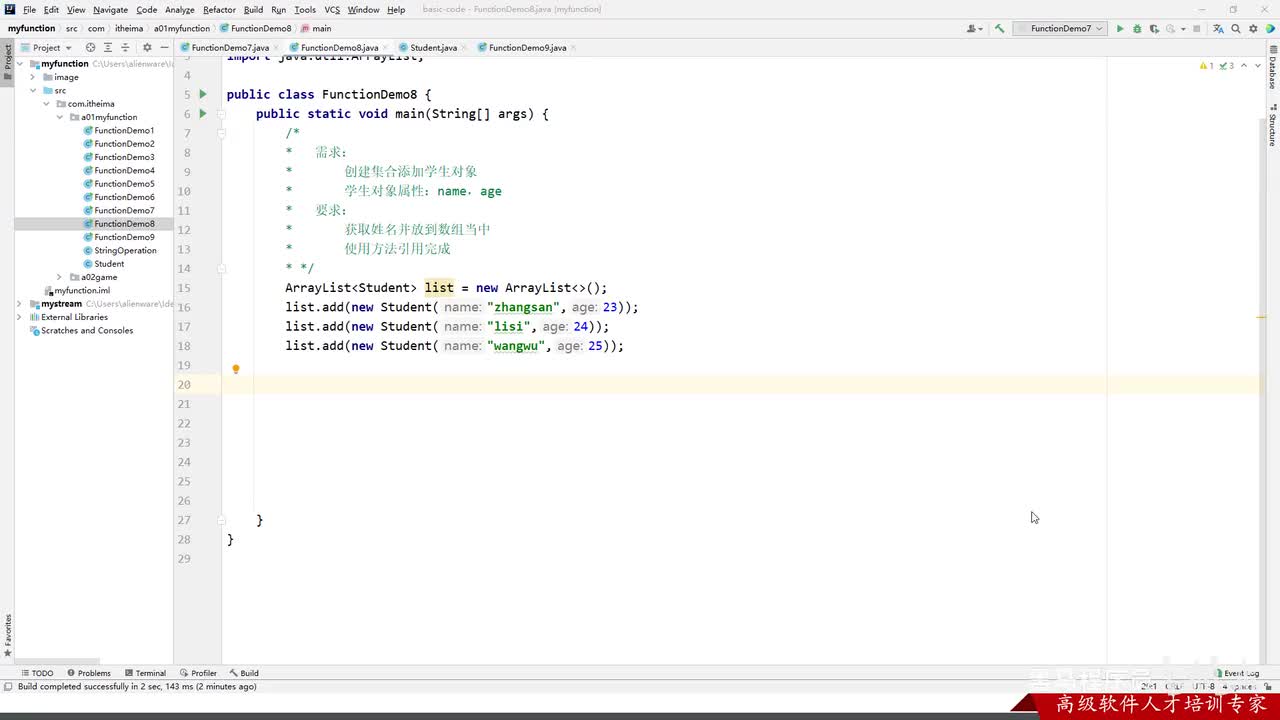Collapse the src folder node
The width and height of the screenshot is (1280, 720).
click(33, 90)
